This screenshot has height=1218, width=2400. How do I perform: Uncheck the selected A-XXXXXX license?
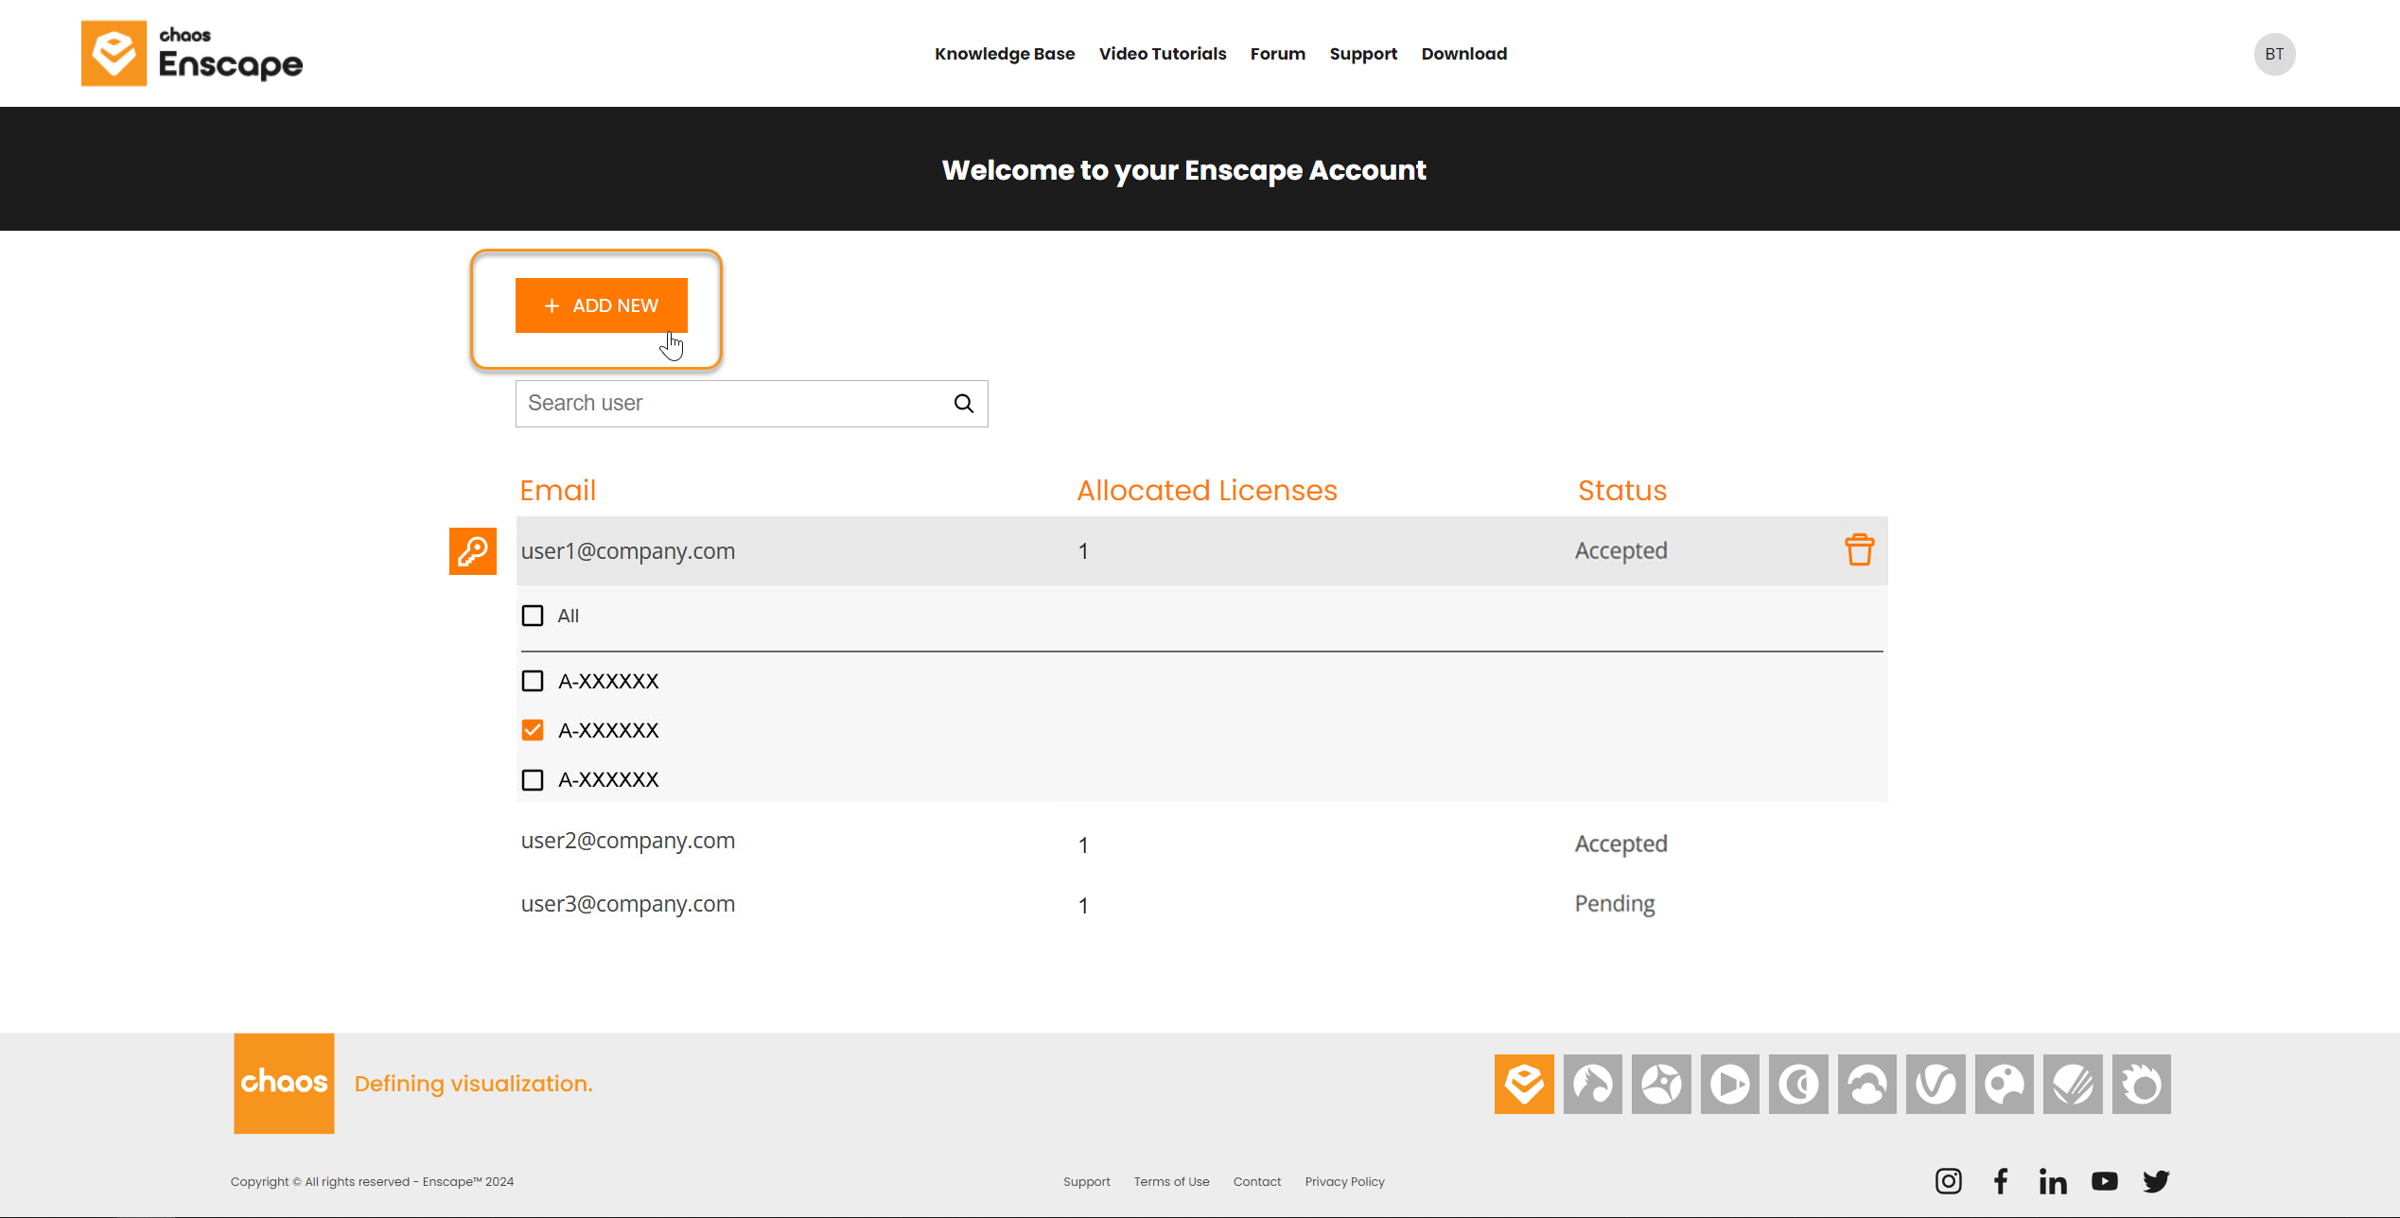point(531,730)
